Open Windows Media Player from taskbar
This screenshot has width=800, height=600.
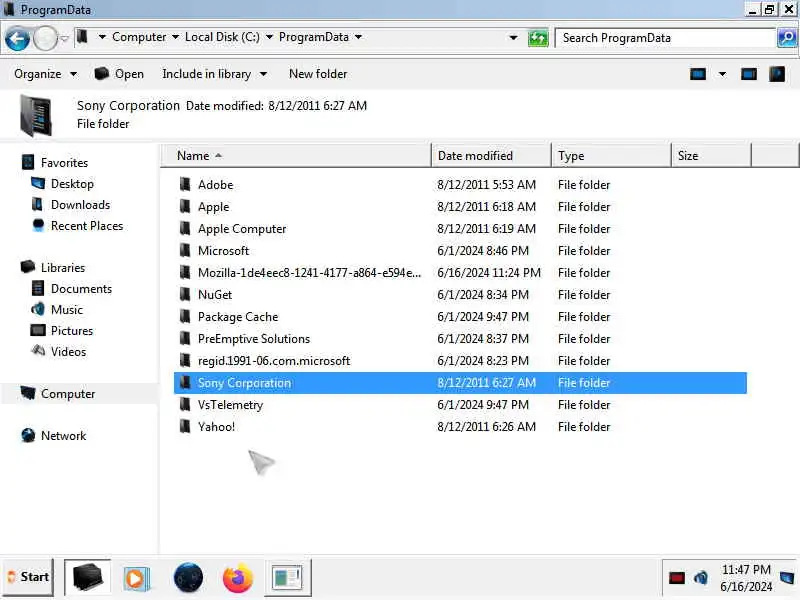[x=136, y=578]
